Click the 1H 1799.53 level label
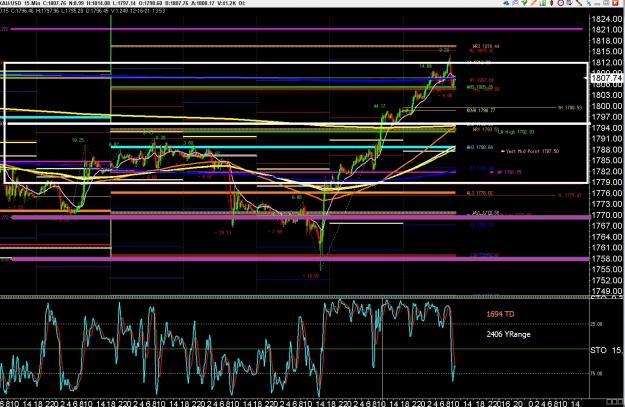Image resolution: width=625 pixels, height=407 pixels. 570,108
